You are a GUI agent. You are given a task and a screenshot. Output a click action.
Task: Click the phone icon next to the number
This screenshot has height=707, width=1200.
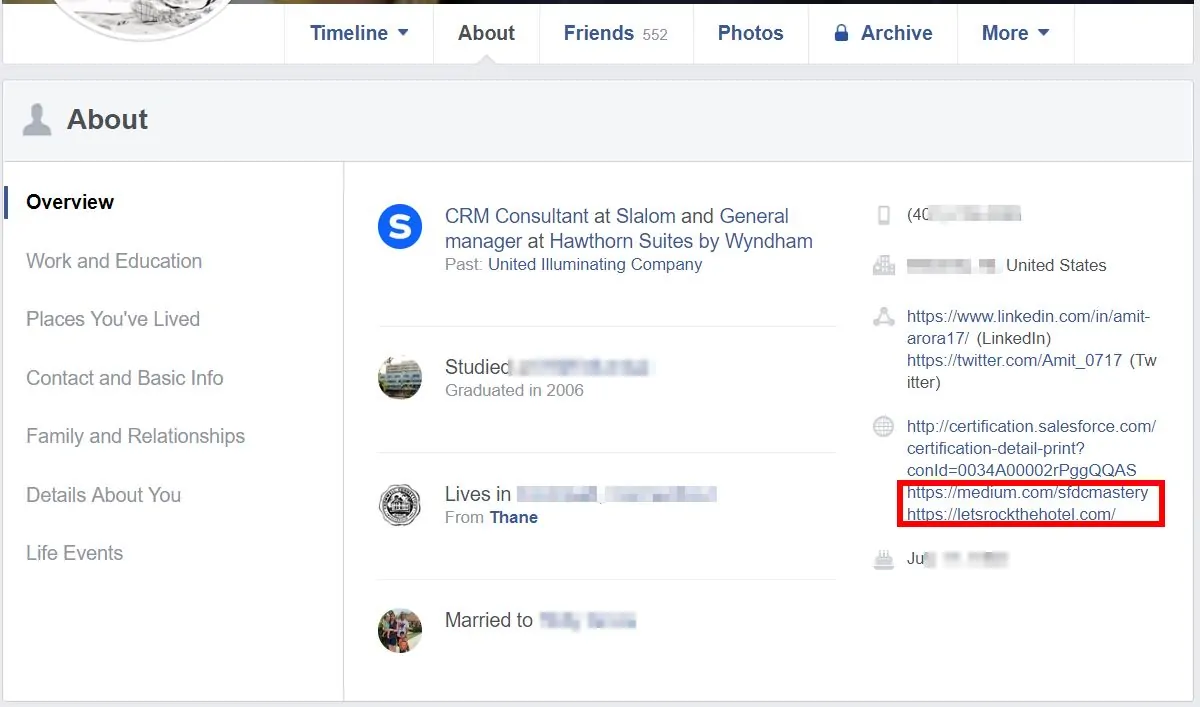point(883,213)
